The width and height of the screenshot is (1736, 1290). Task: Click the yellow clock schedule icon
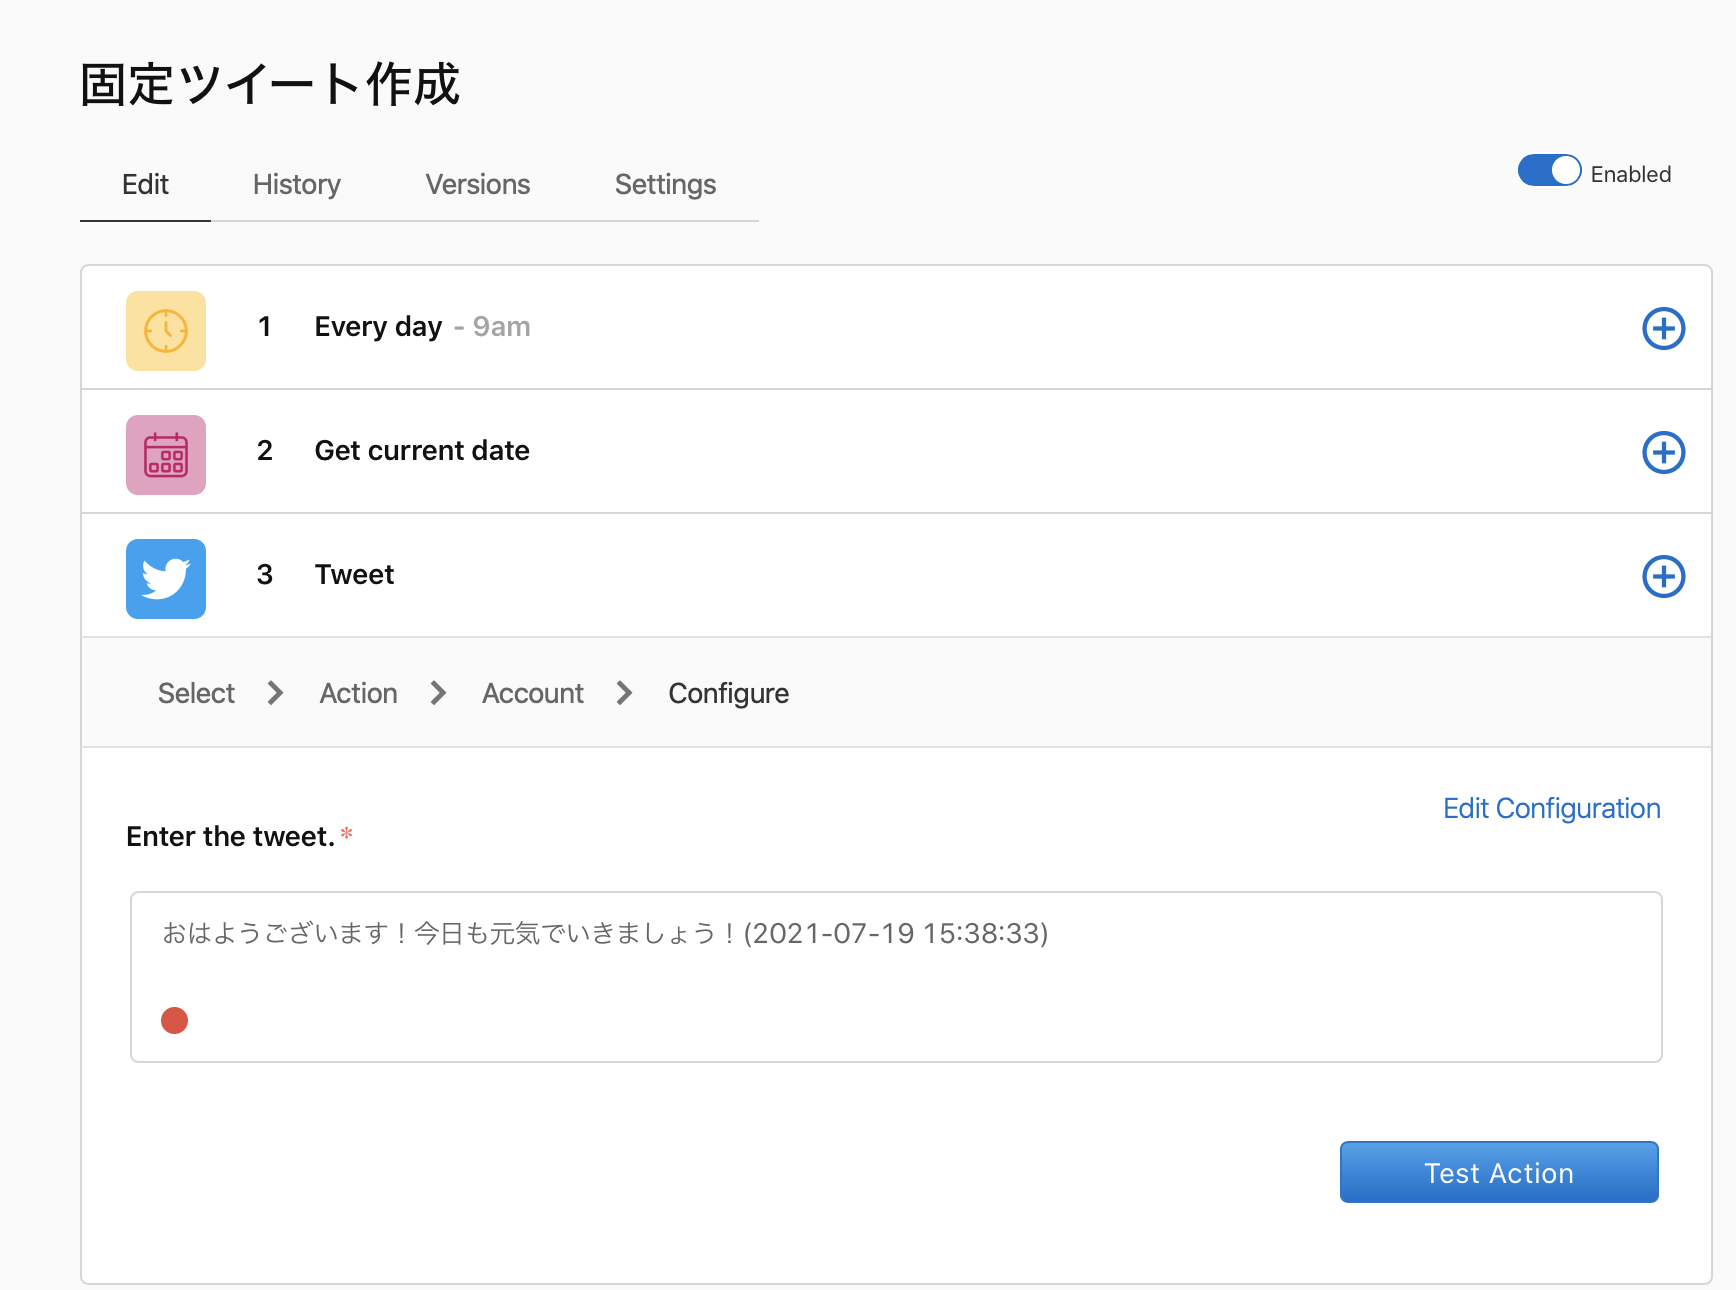pos(166,331)
